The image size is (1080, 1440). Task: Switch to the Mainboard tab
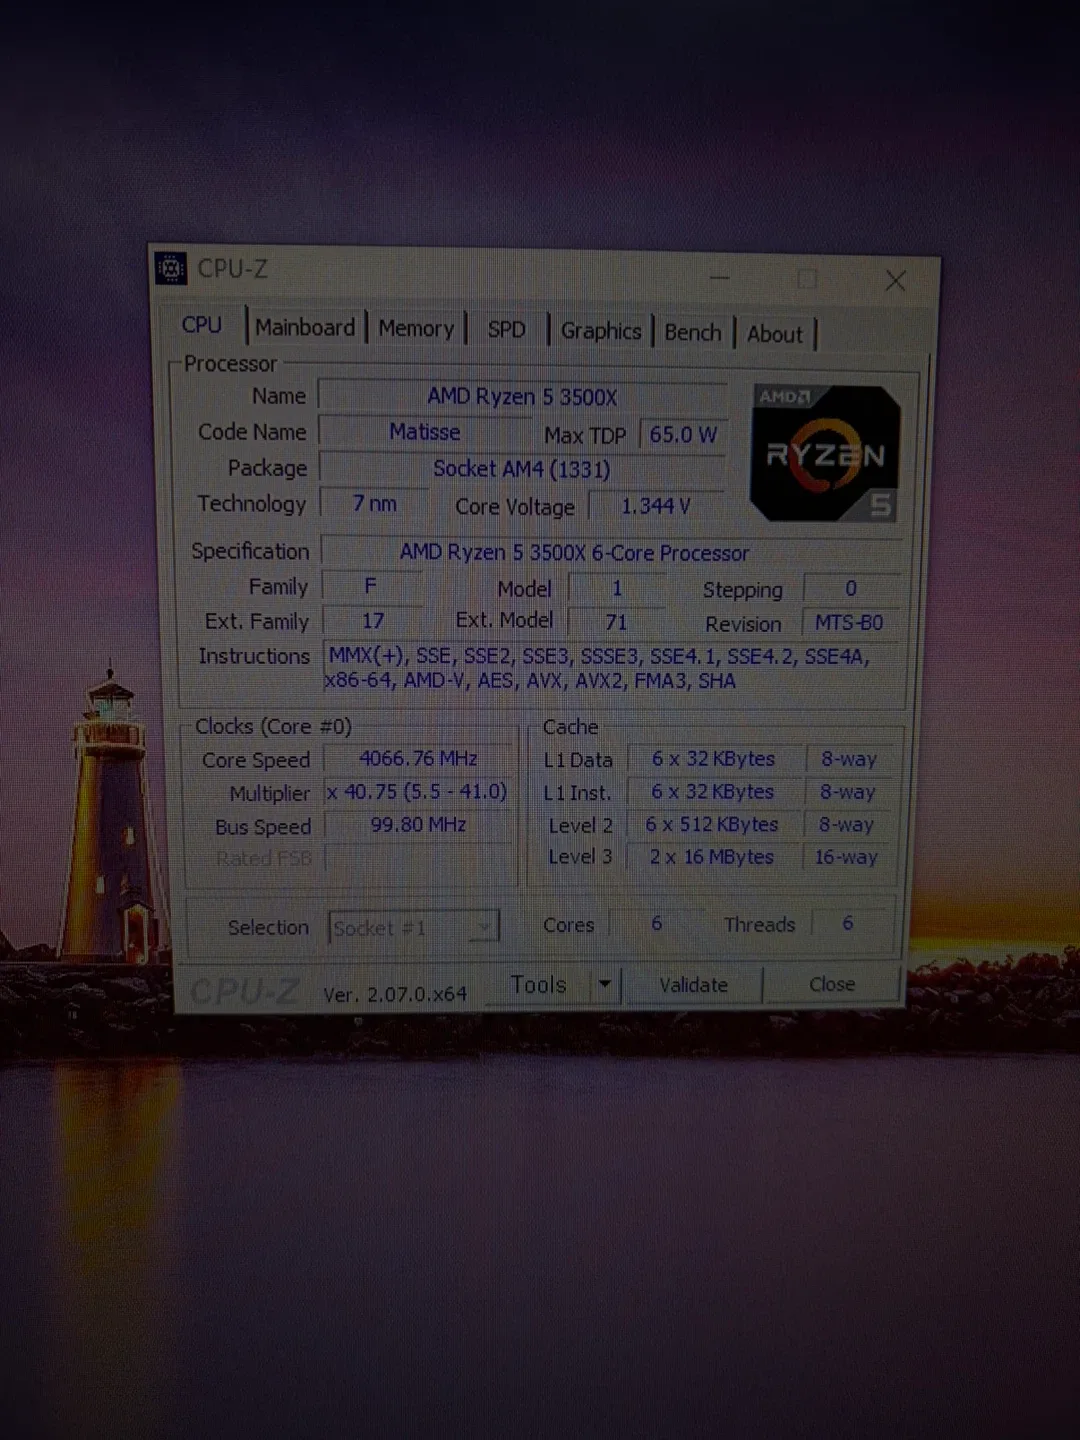coord(305,328)
